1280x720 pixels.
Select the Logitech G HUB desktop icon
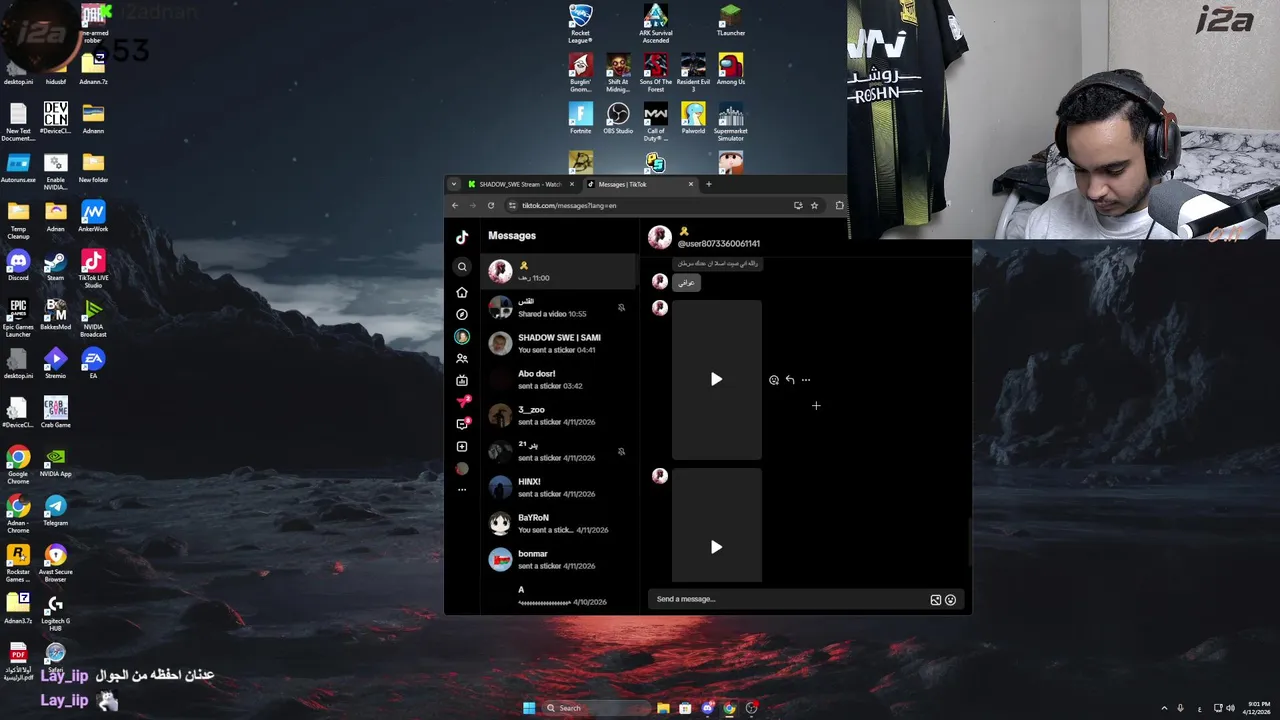(55, 613)
